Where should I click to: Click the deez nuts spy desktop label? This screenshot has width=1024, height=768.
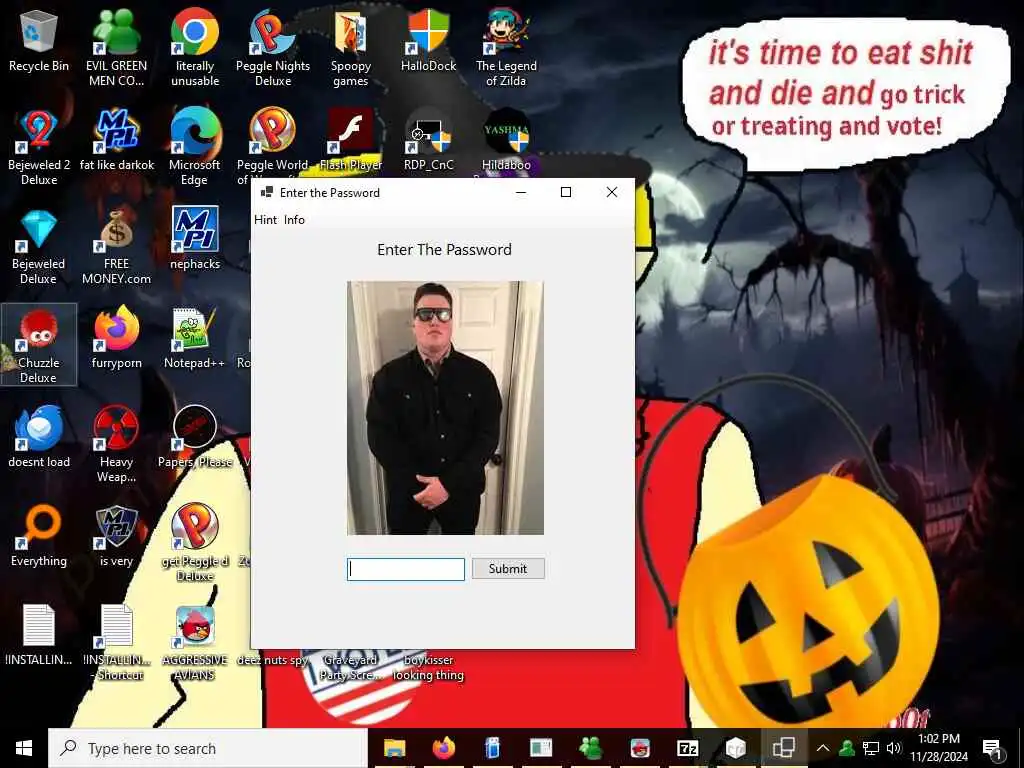click(272, 660)
